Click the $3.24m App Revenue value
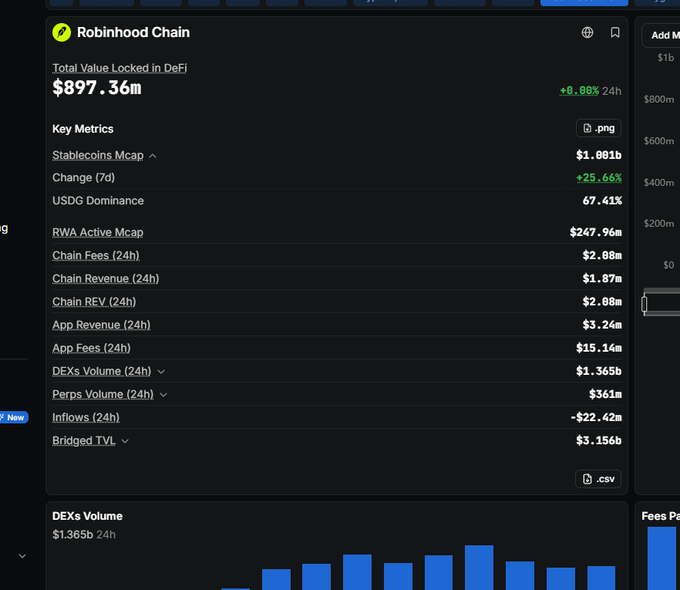The image size is (680, 590). pos(602,325)
